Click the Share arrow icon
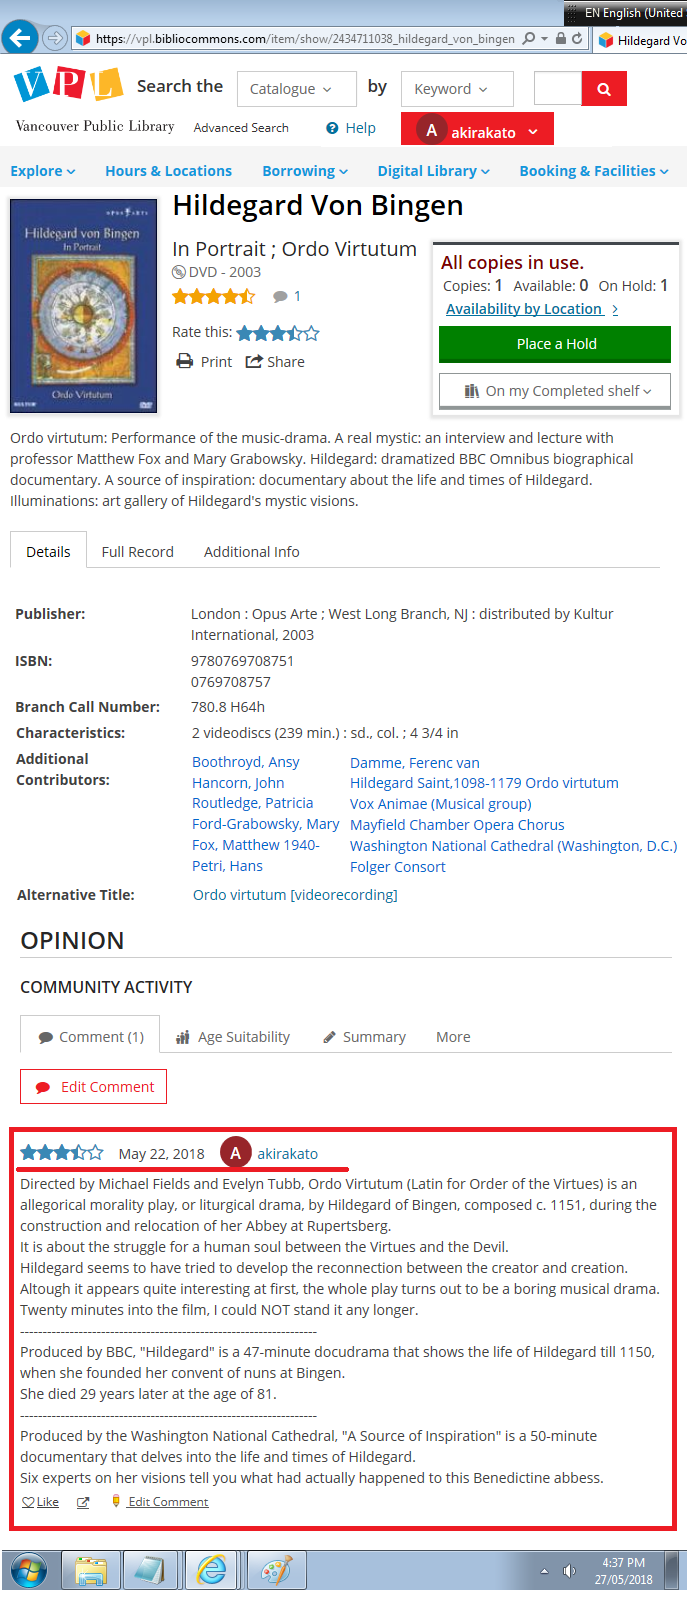 (x=254, y=361)
